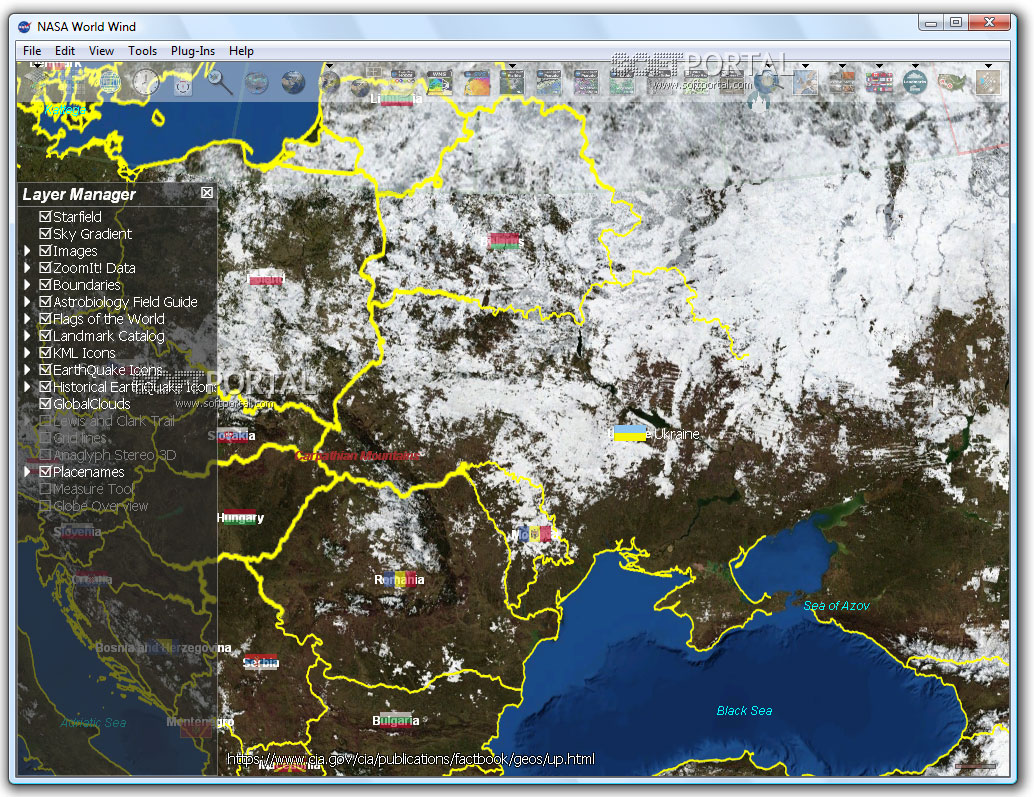
Task: Click the NASA MODIS imagery icon
Action: coord(403,82)
